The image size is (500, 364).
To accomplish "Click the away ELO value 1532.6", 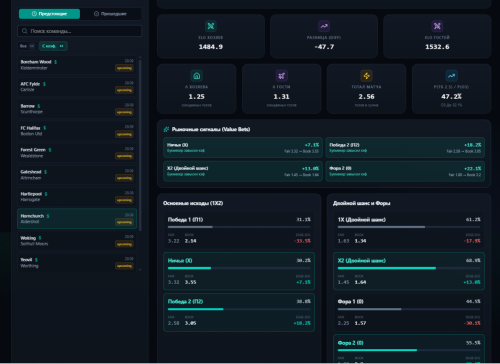I will [437, 47].
